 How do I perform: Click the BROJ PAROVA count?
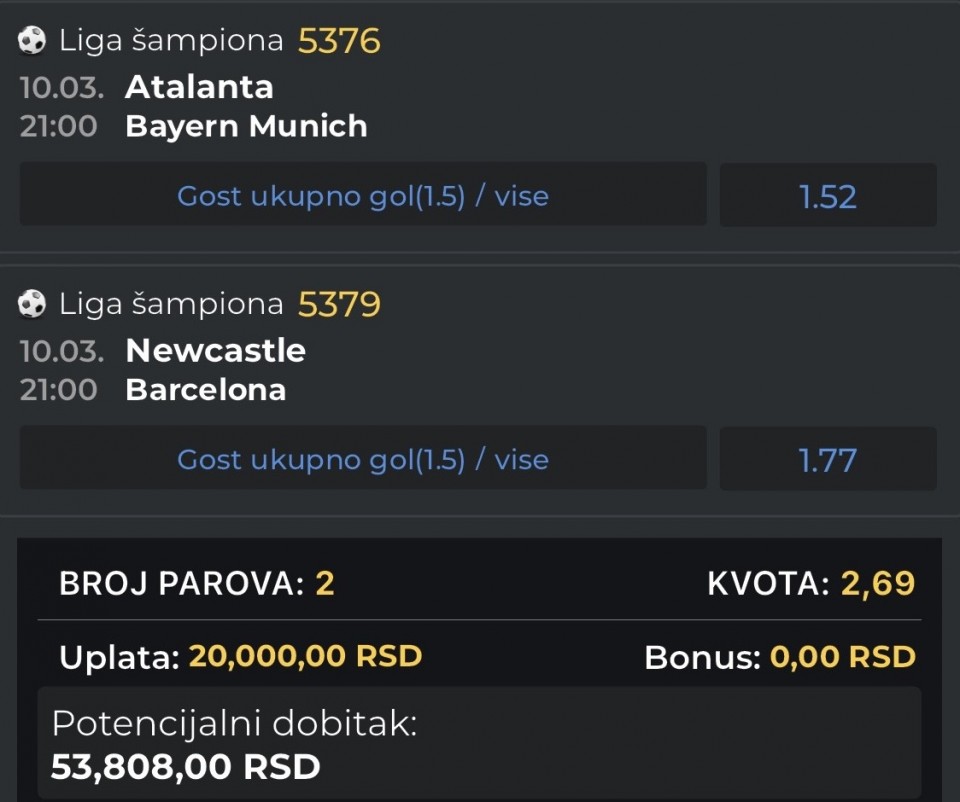coord(325,584)
